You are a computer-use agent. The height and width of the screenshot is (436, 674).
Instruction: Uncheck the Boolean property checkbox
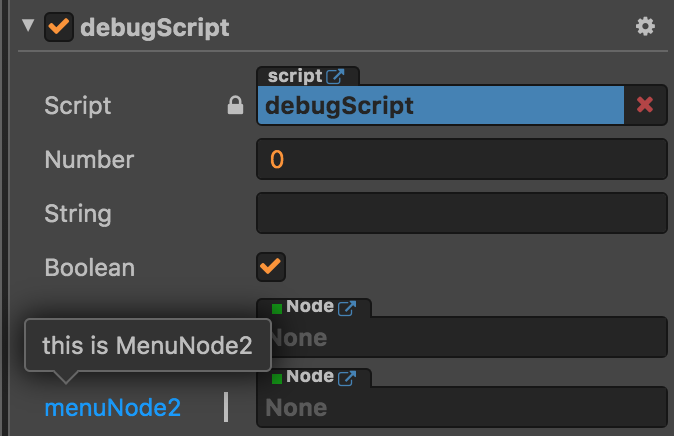(x=271, y=267)
